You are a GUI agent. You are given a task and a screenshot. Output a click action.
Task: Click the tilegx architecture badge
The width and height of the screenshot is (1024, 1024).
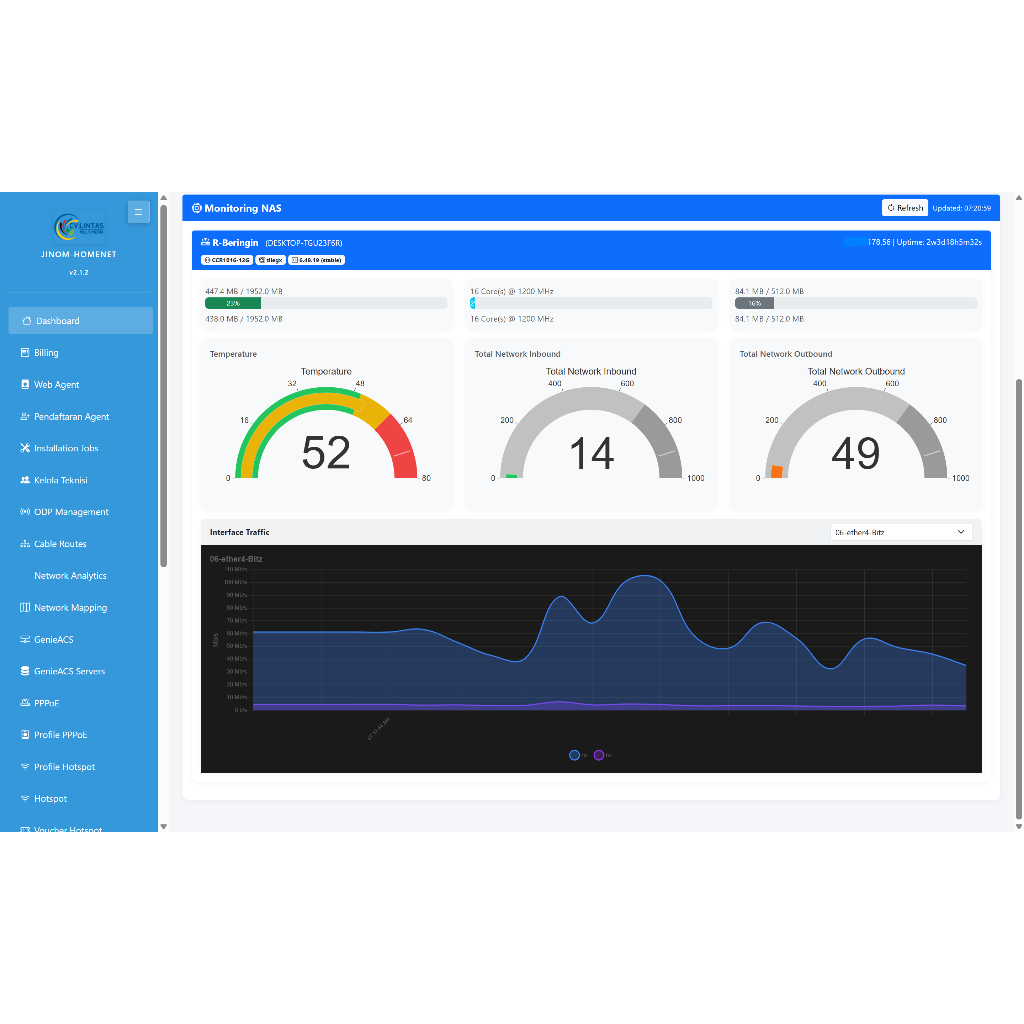coord(270,260)
